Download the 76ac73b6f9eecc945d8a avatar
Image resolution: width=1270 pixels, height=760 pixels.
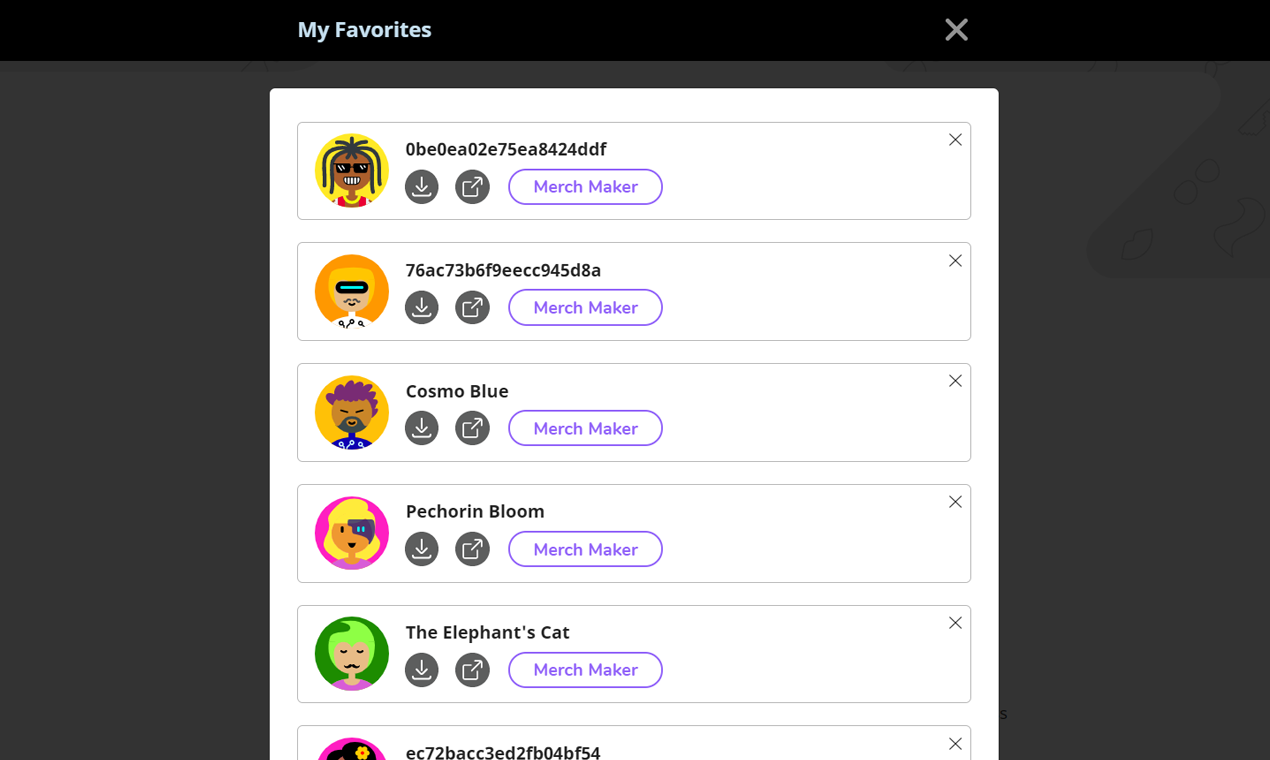[421, 307]
